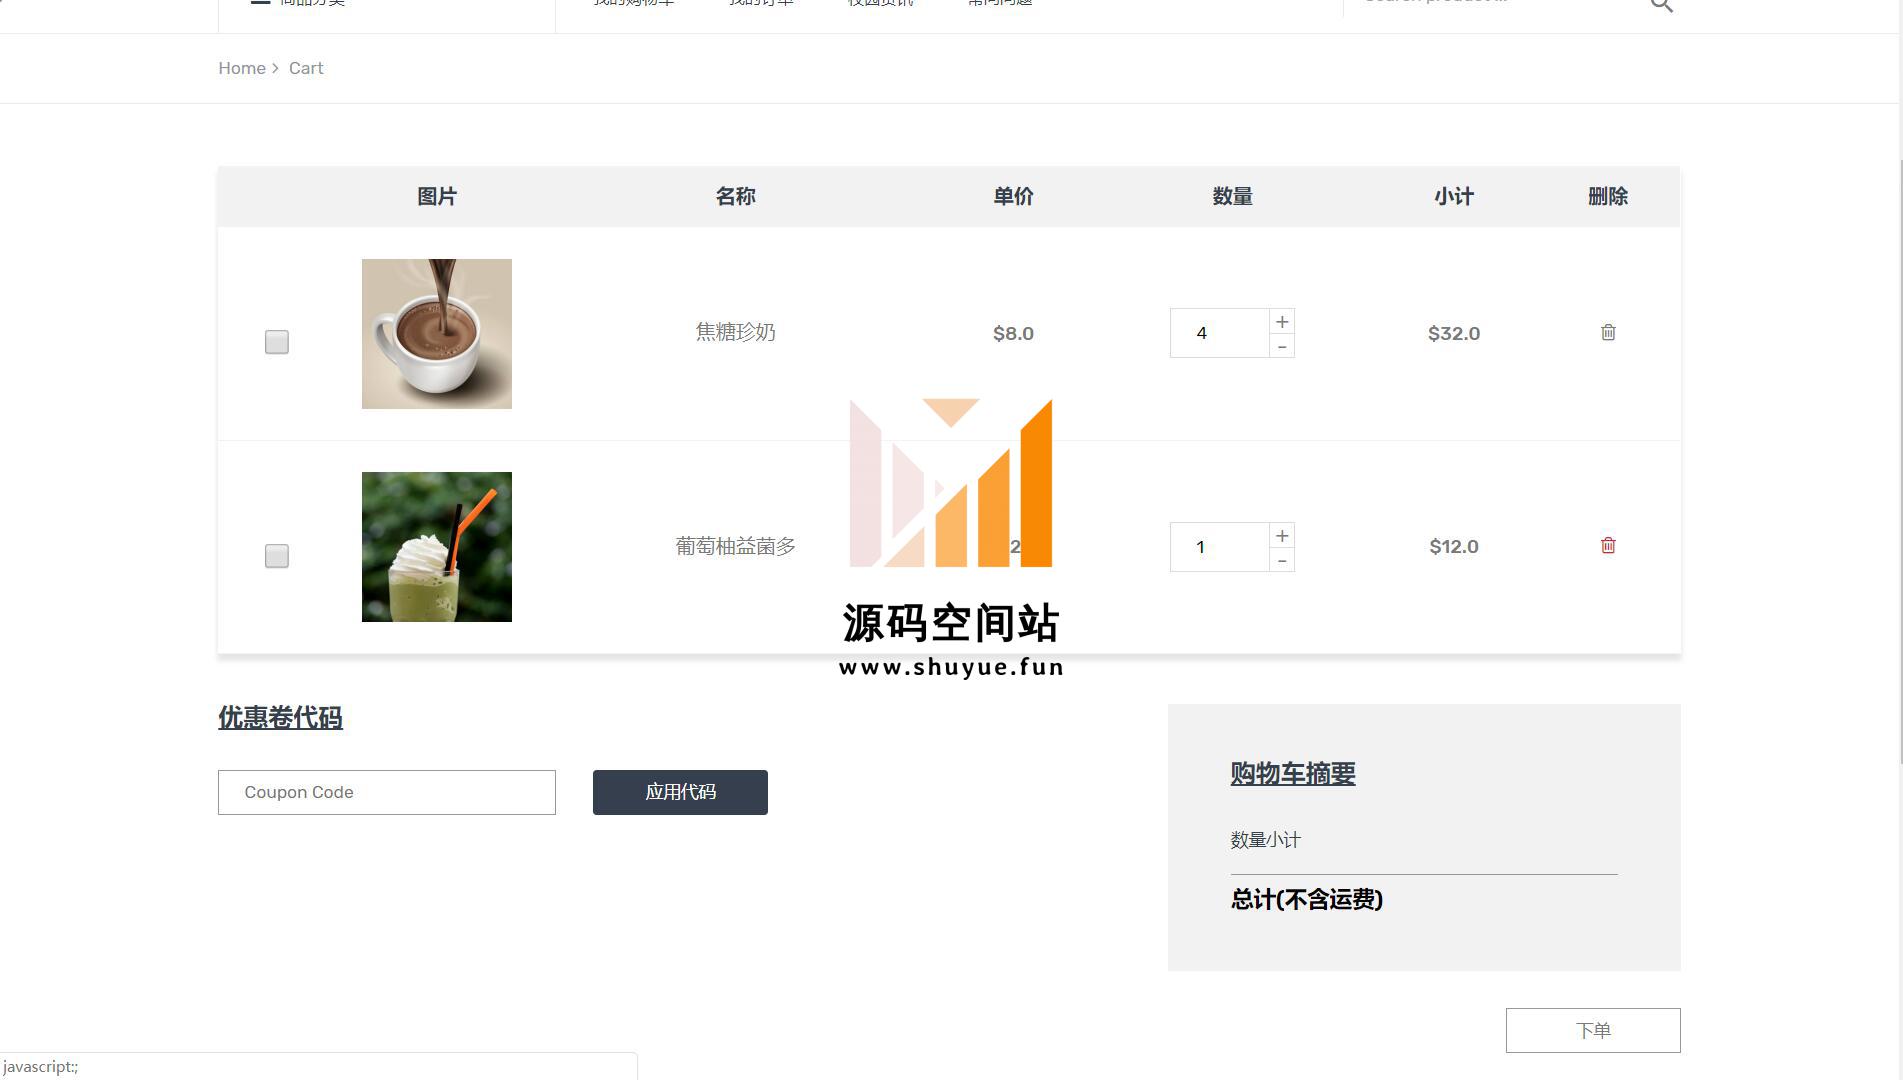The image size is (1903, 1080).
Task: Click the search magnifier icon
Action: click(x=1661, y=5)
